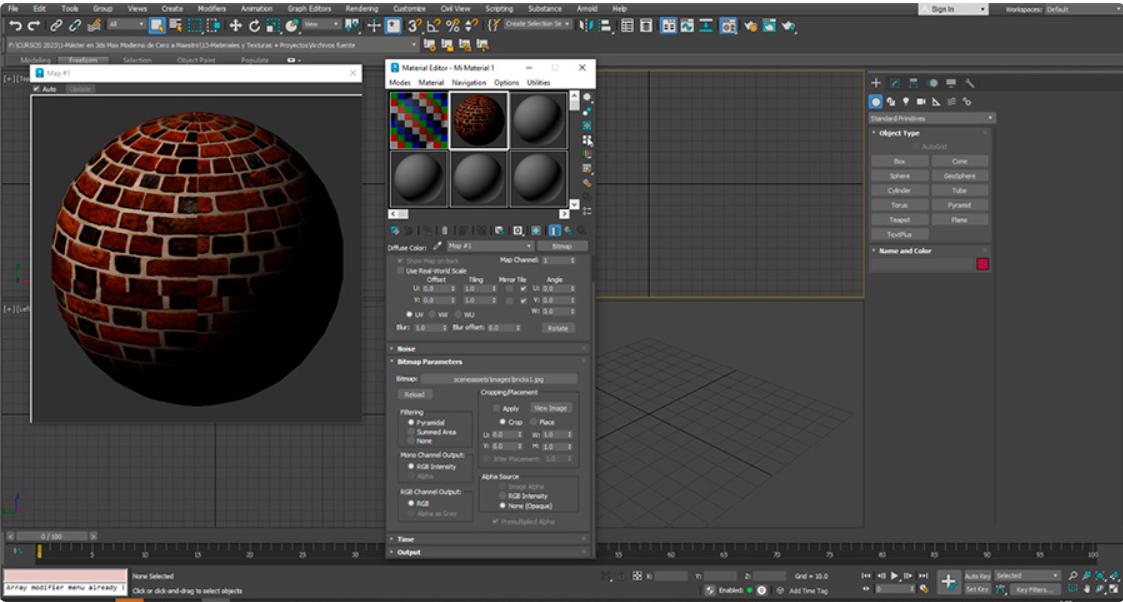Open Material Editor Navigation menu
The image size is (1123, 602).
[468, 83]
